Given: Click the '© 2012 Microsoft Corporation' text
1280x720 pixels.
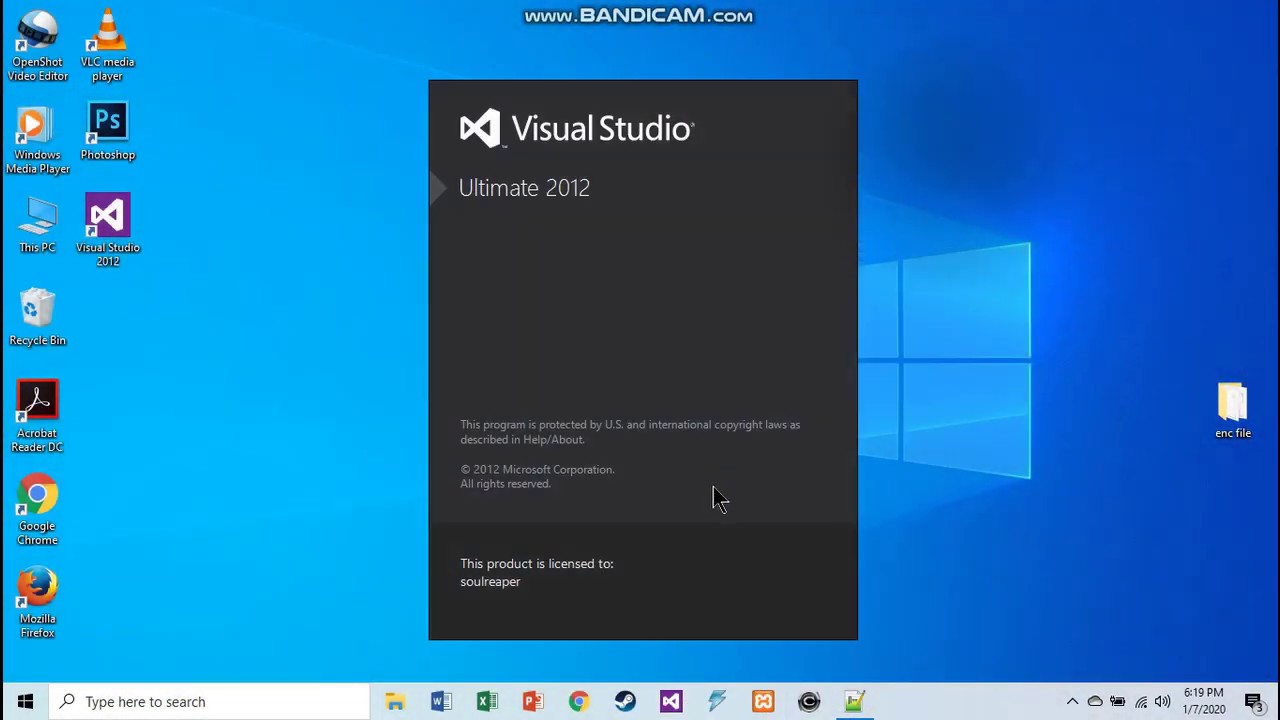Looking at the screenshot, I should 537,469.
